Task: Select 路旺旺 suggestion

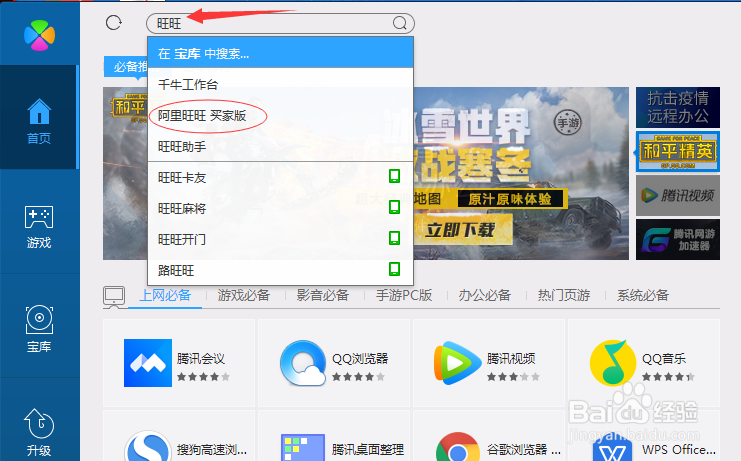Action: pos(281,270)
